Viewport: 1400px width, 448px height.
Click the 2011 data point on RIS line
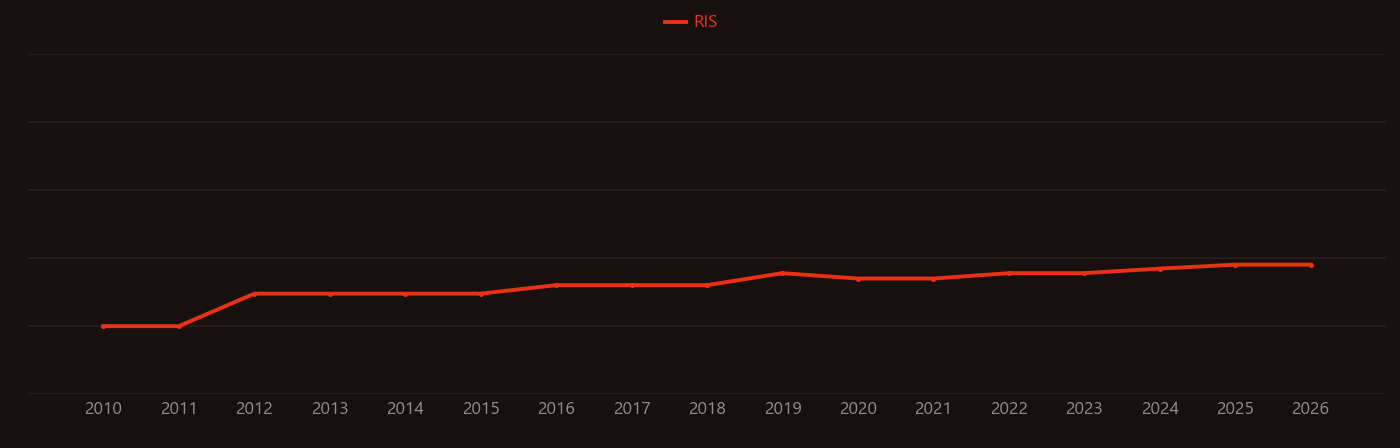click(x=179, y=326)
